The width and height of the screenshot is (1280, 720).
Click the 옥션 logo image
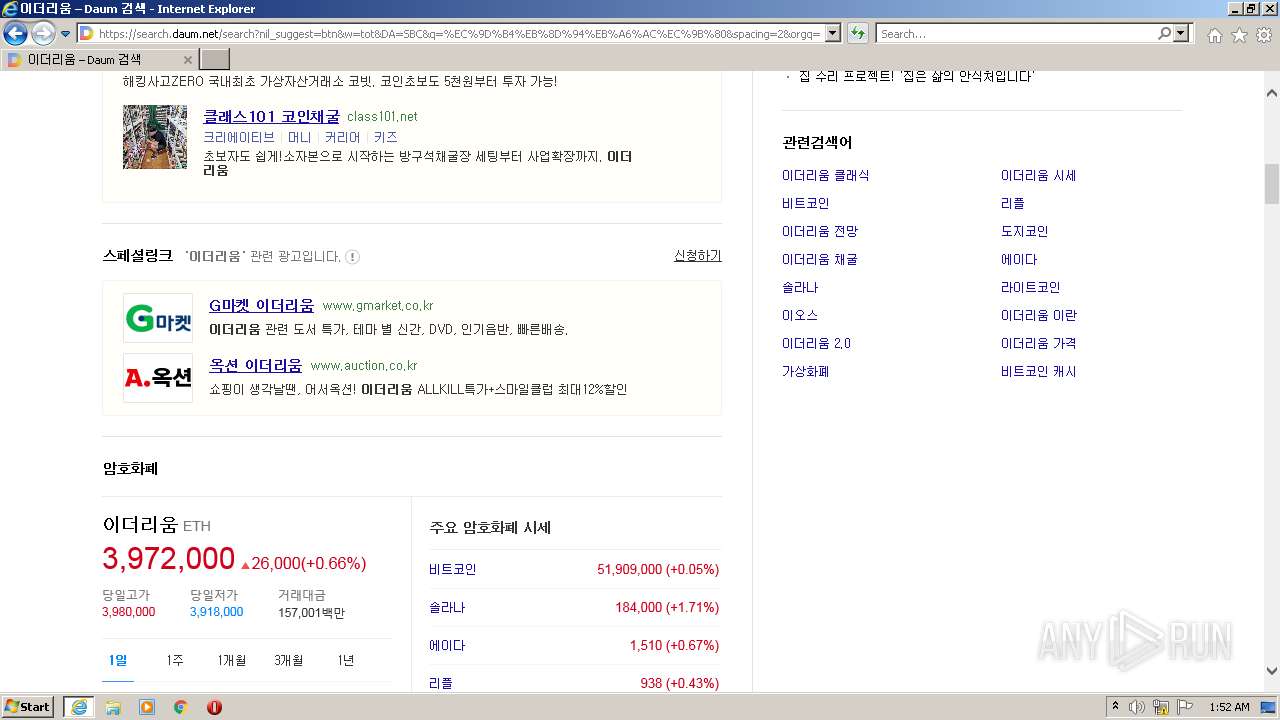pos(158,378)
